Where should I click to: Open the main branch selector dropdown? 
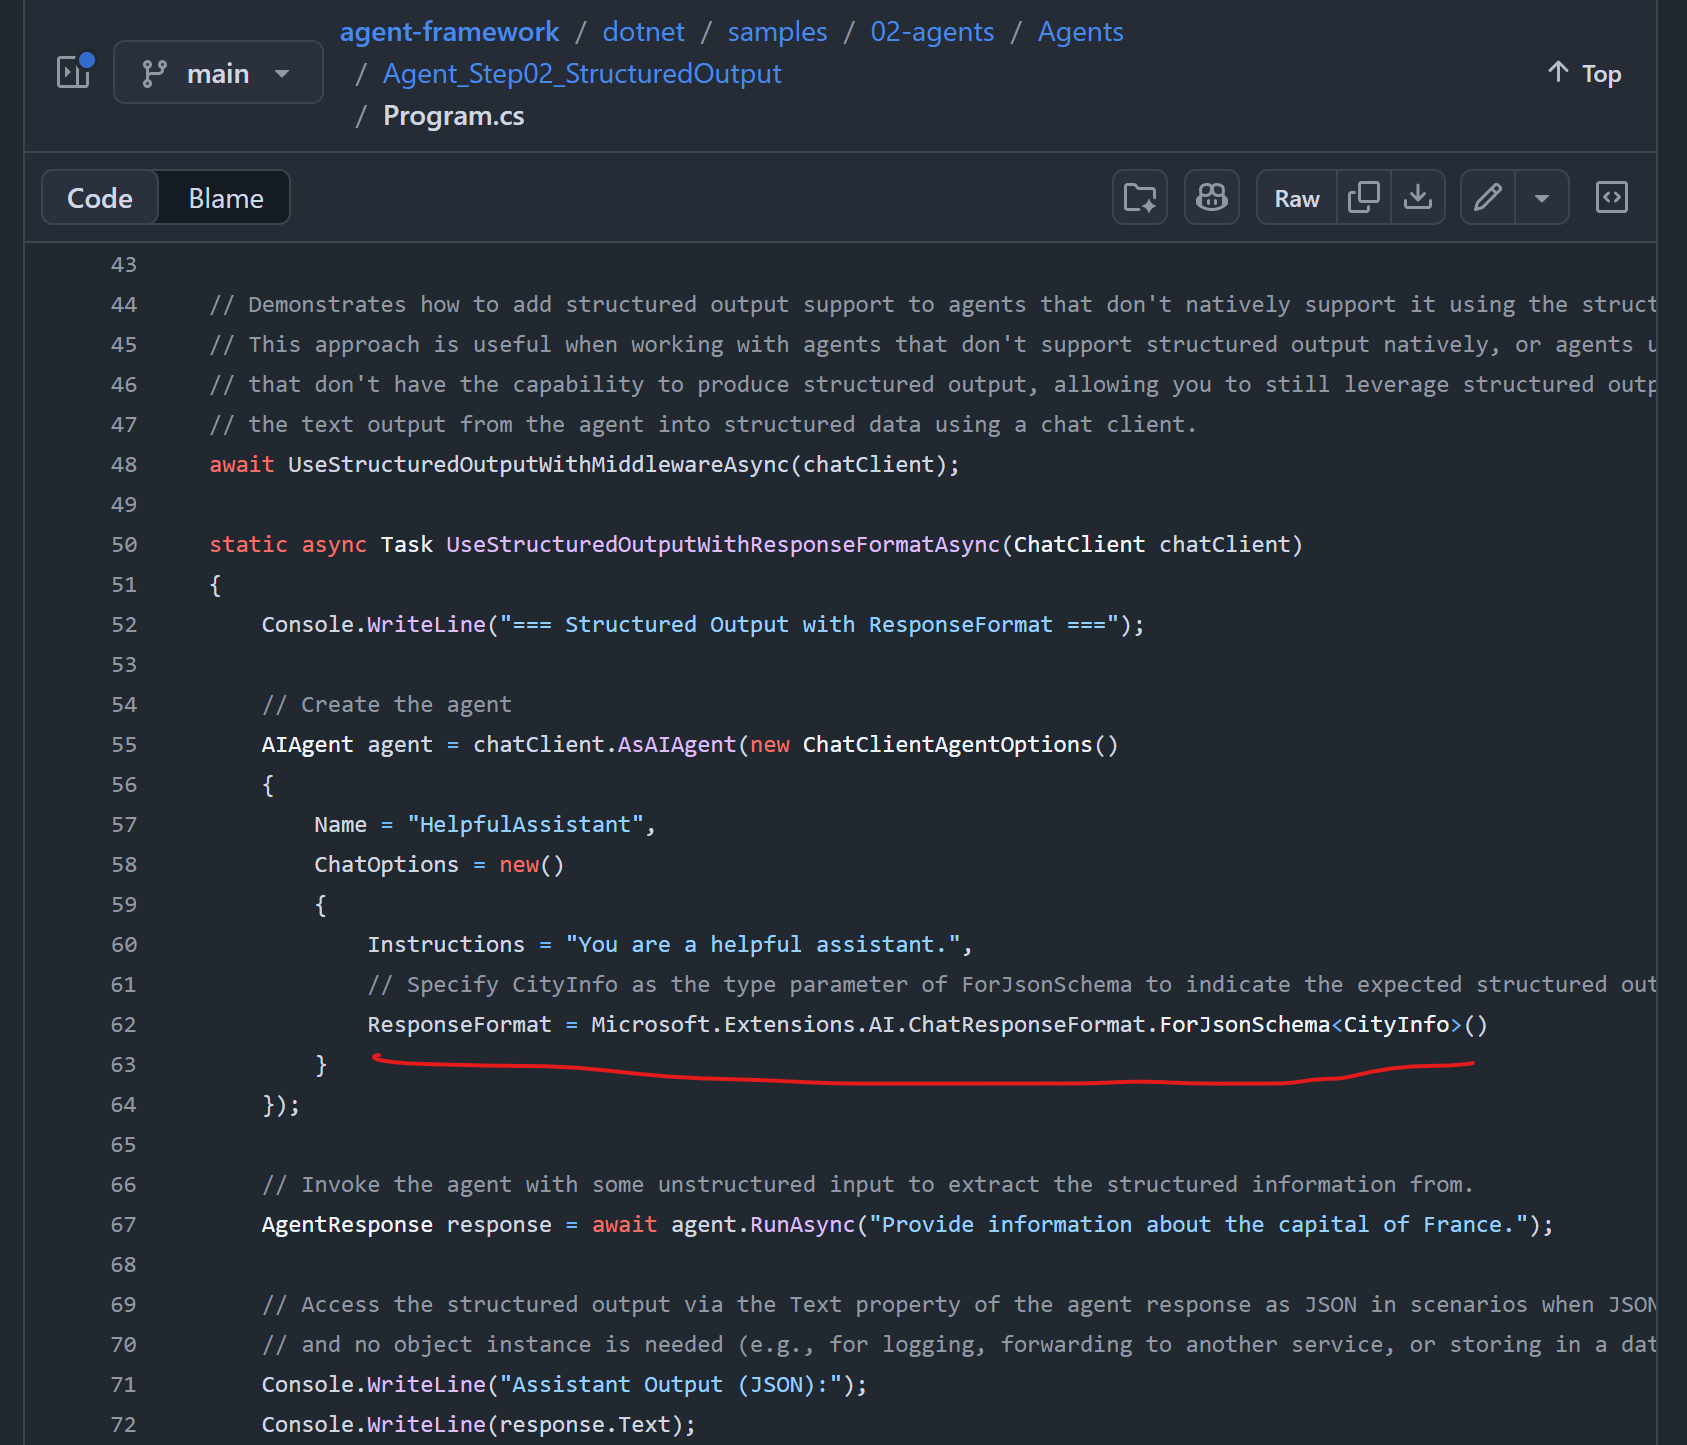(x=218, y=73)
